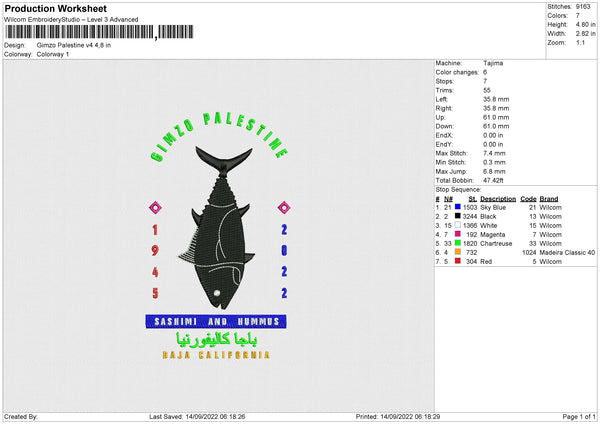The height and width of the screenshot is (424, 600).
Task: Click the green Arabic text in design
Action: tap(217, 339)
